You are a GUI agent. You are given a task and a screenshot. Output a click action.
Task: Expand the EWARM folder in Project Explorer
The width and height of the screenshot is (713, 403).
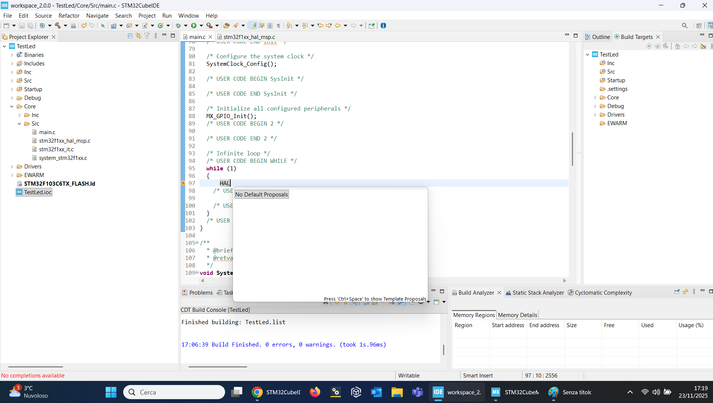pyautogui.click(x=12, y=175)
